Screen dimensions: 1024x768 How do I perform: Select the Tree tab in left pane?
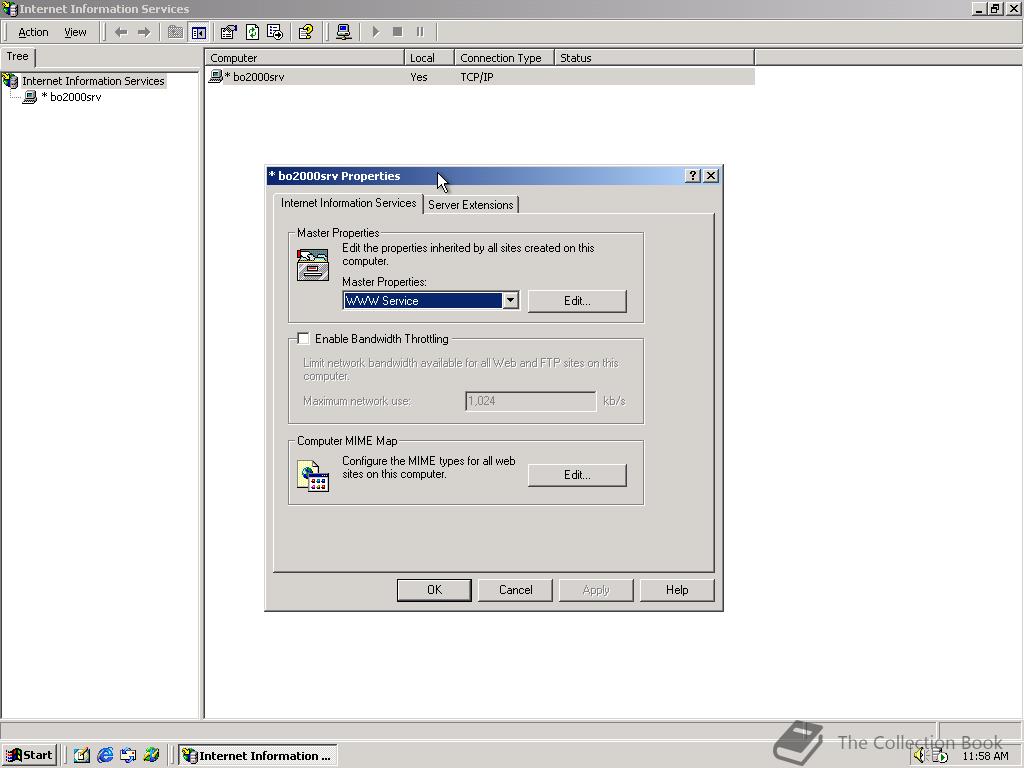[18, 57]
